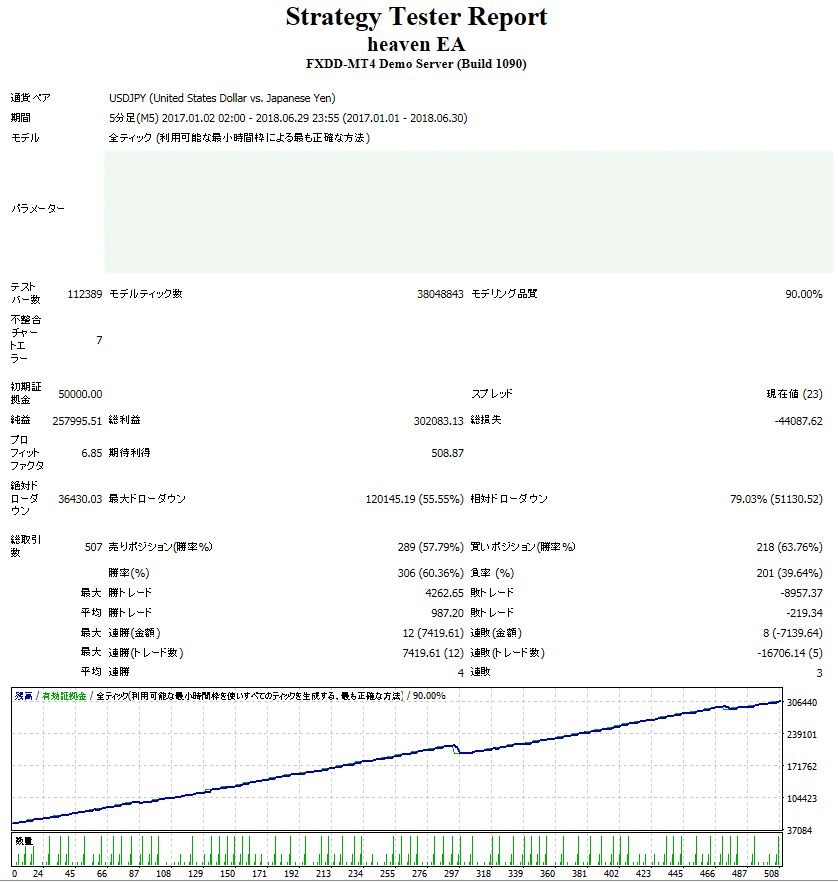Click expected payoff value 508.87
Screen dimensions: 838x882
pos(448,453)
